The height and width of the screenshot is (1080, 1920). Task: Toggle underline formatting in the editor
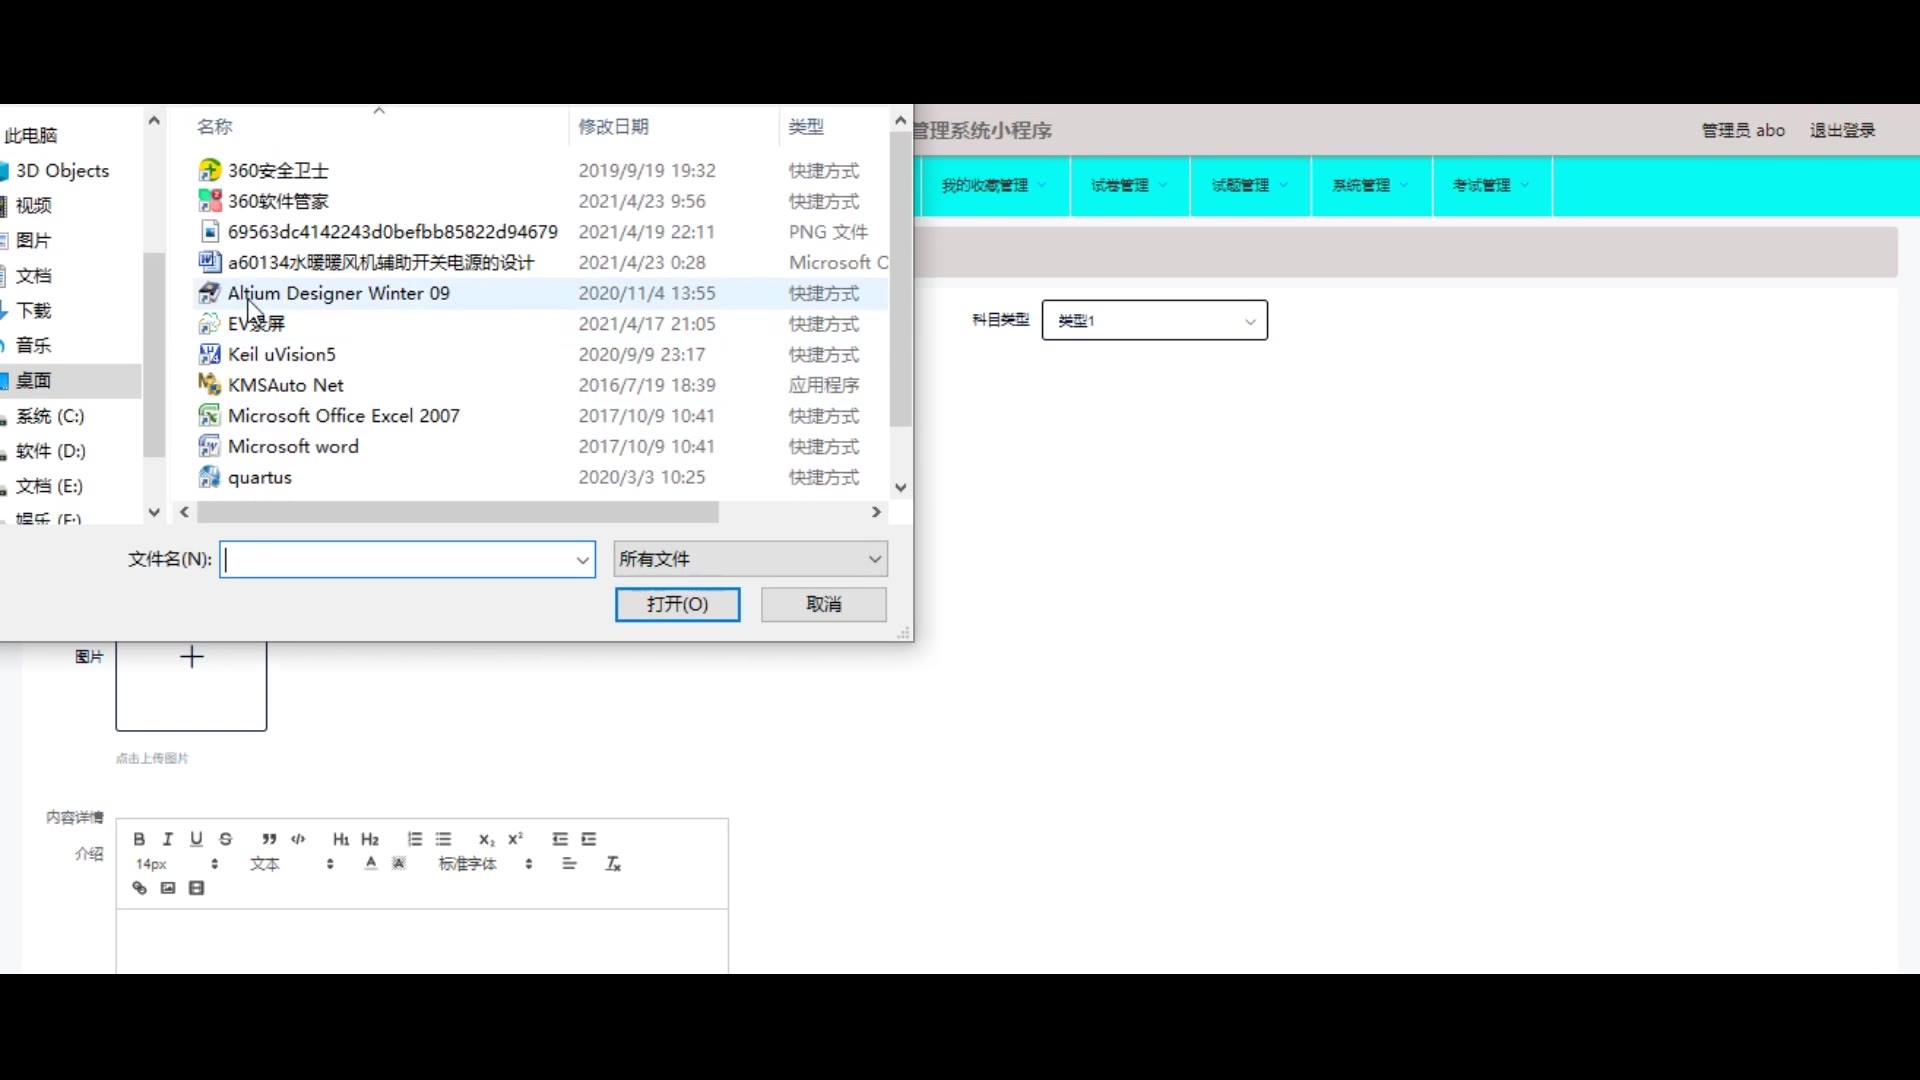point(196,839)
